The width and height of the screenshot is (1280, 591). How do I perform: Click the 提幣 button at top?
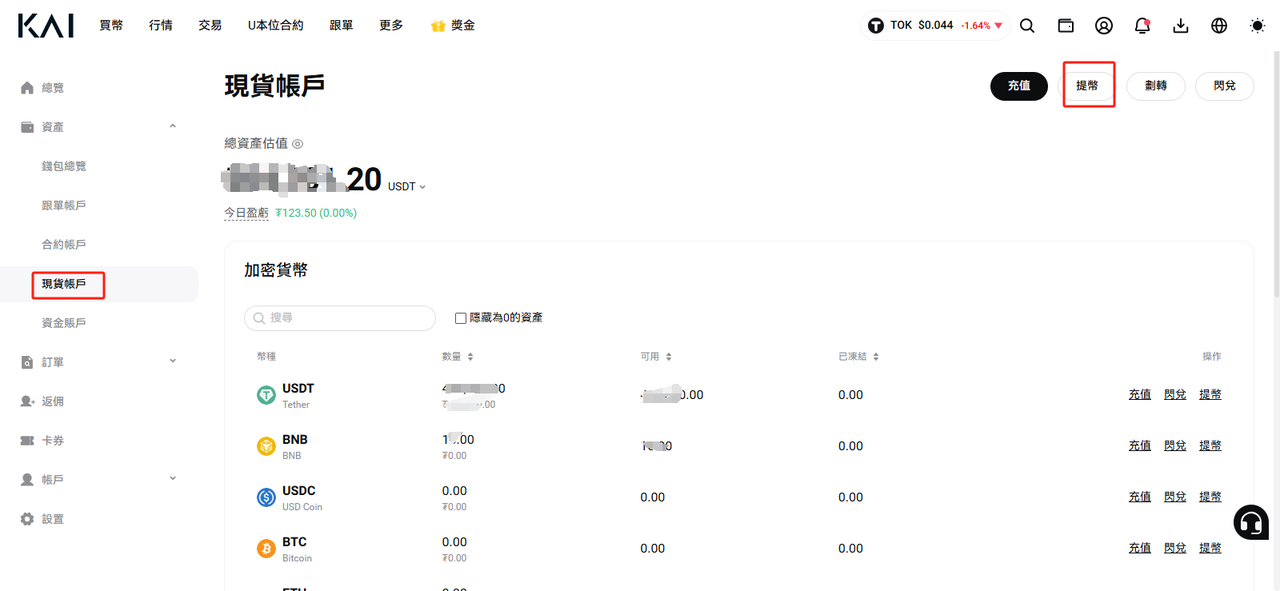coord(1087,86)
